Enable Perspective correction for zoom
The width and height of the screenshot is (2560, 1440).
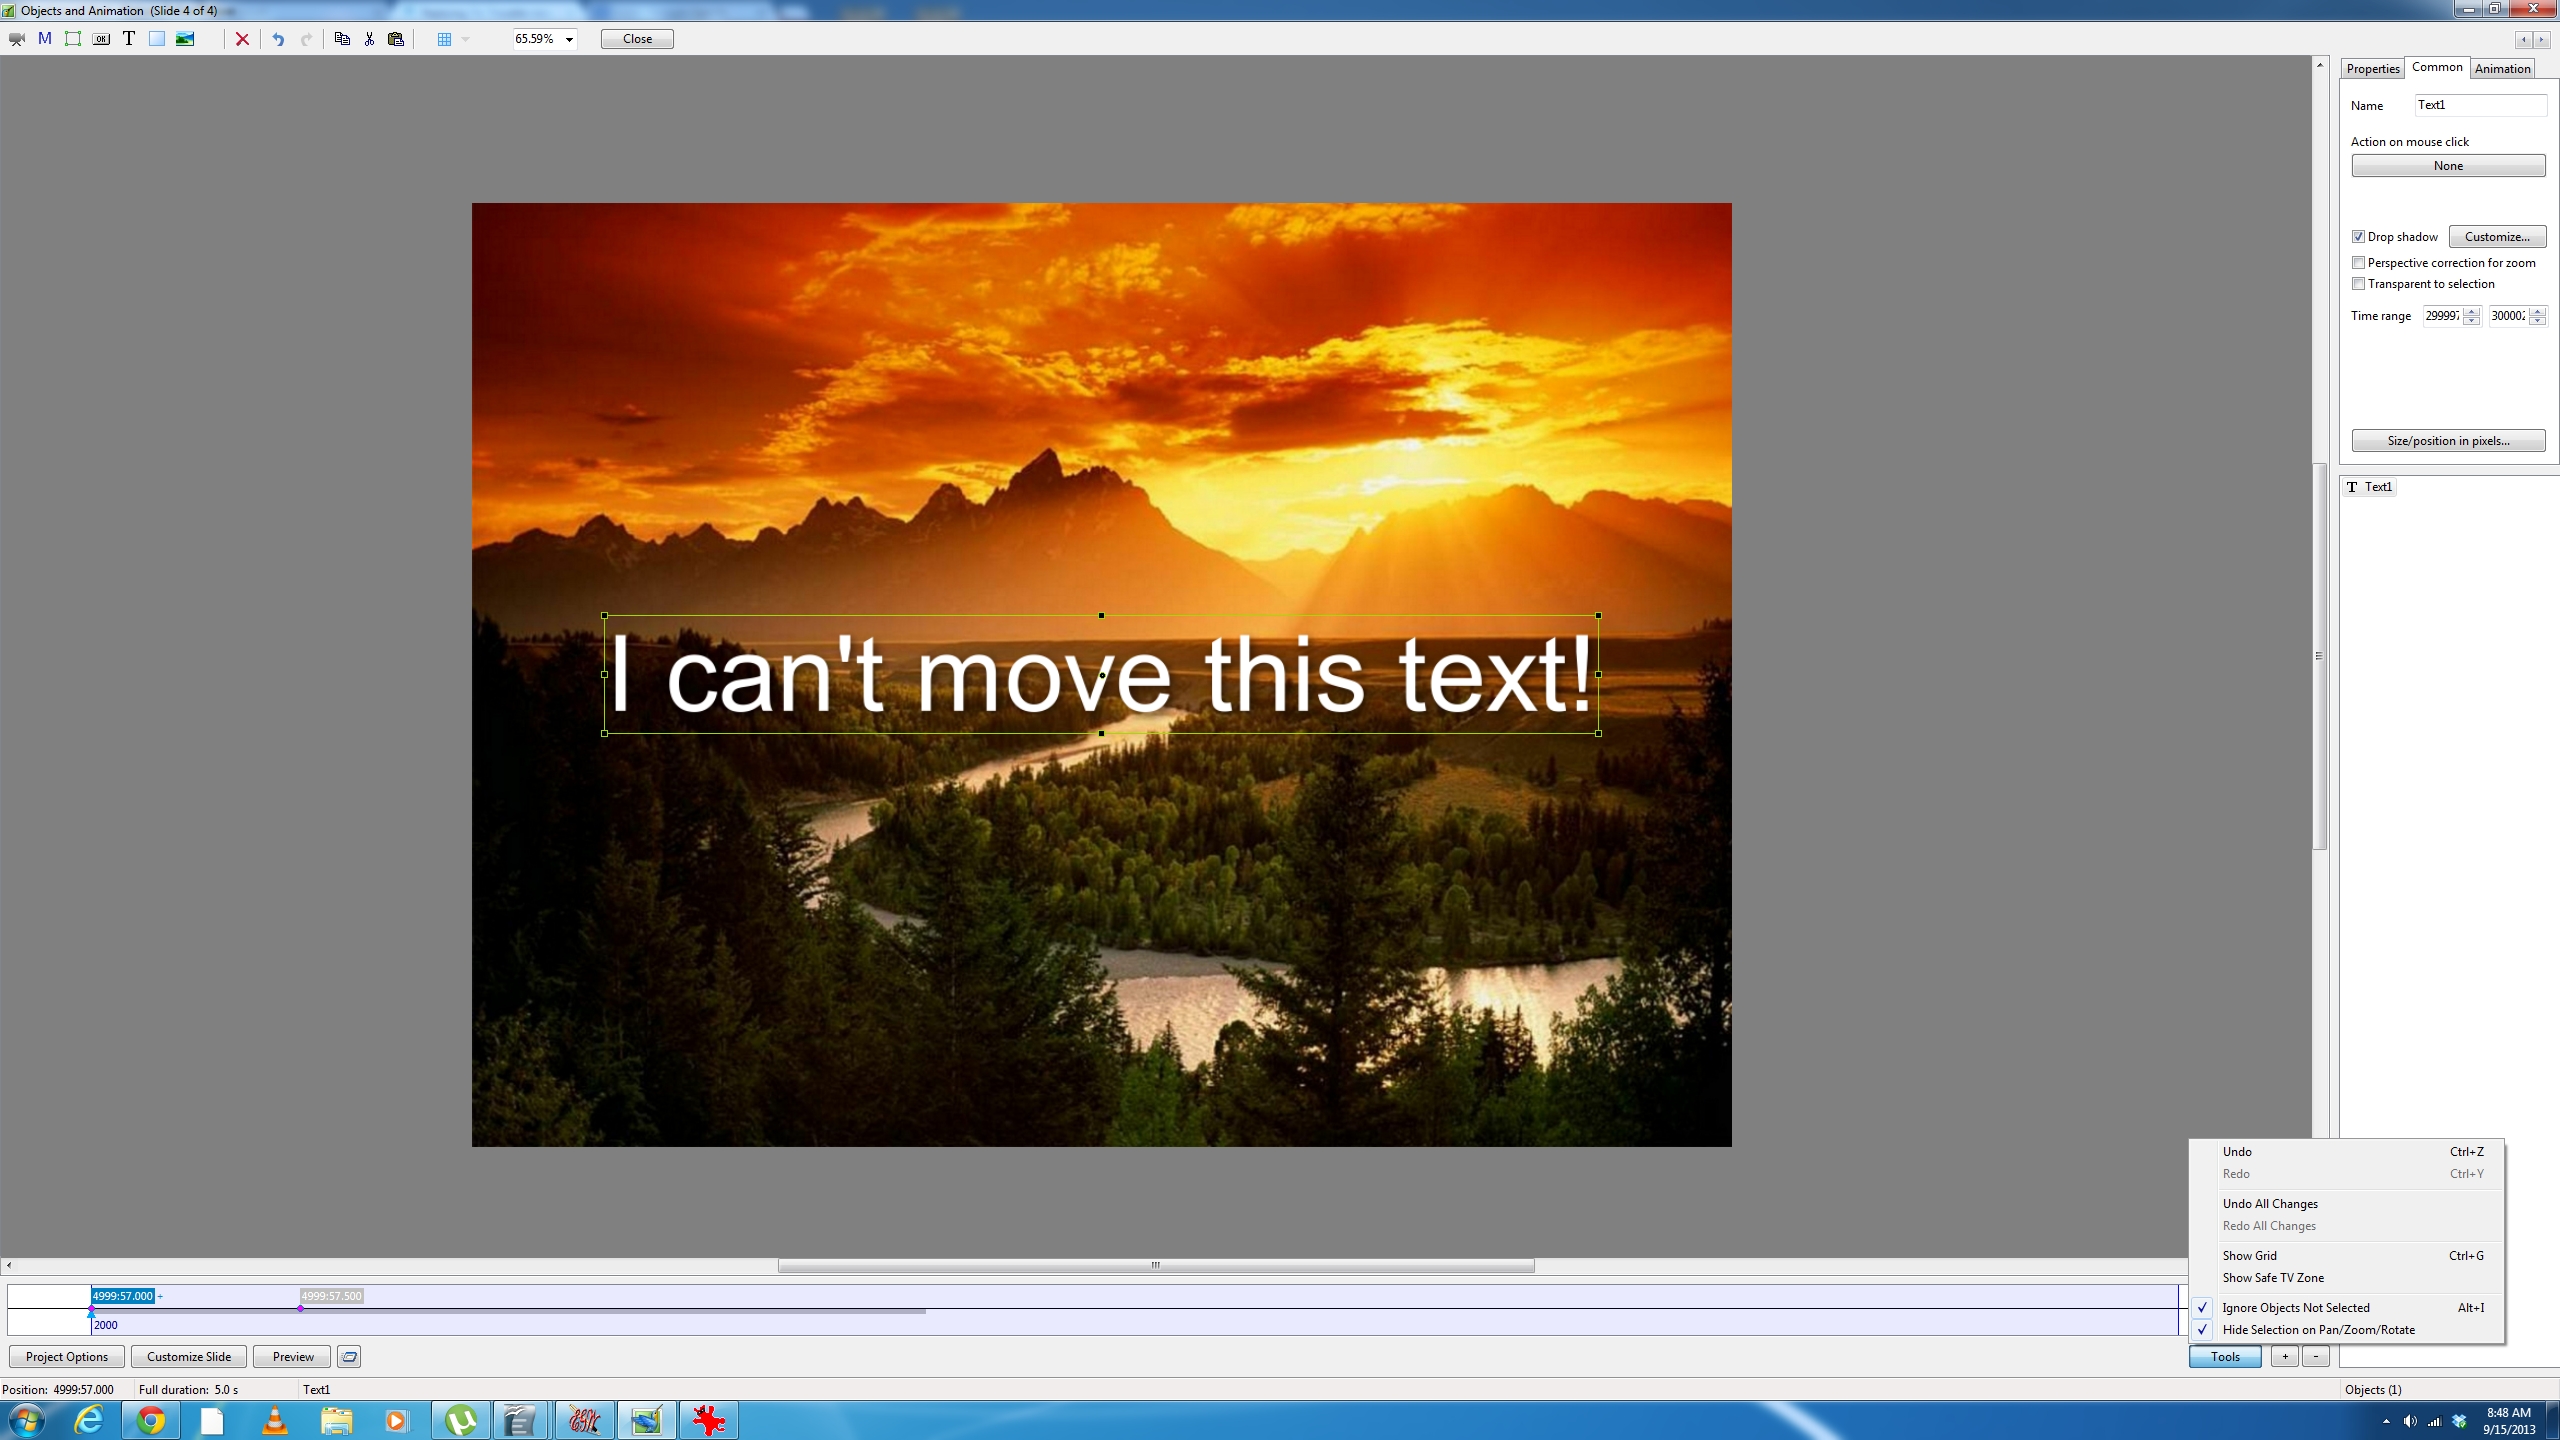click(2358, 263)
